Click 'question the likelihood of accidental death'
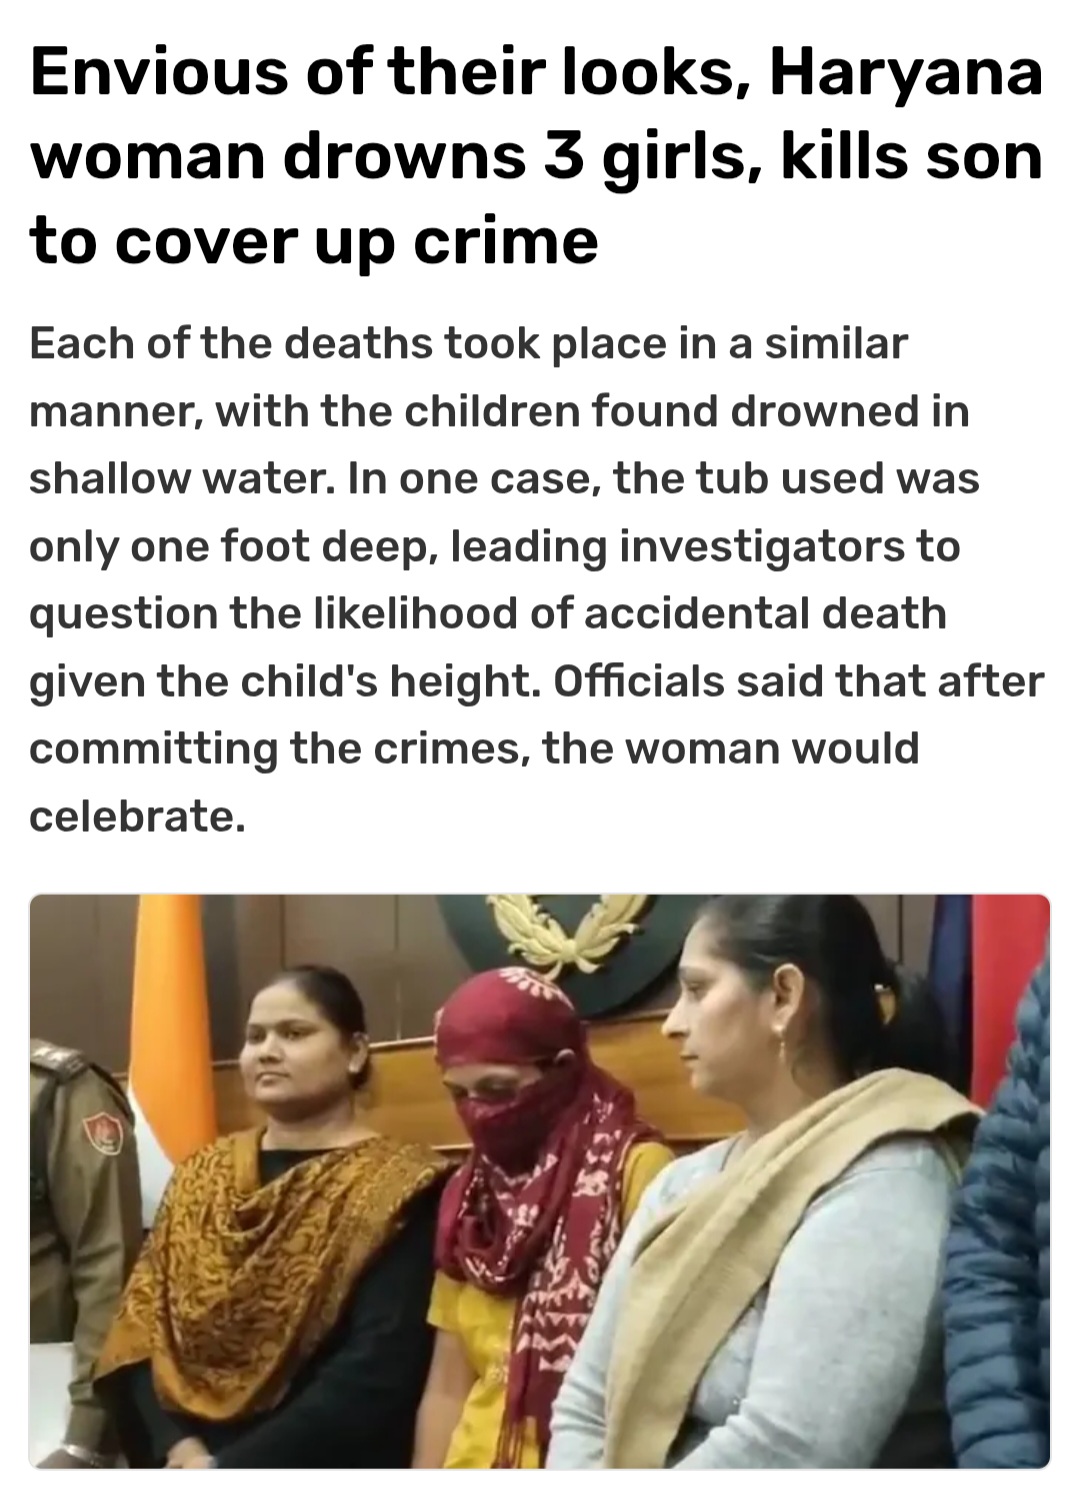Image resolution: width=1080 pixels, height=1496 pixels. point(488,614)
